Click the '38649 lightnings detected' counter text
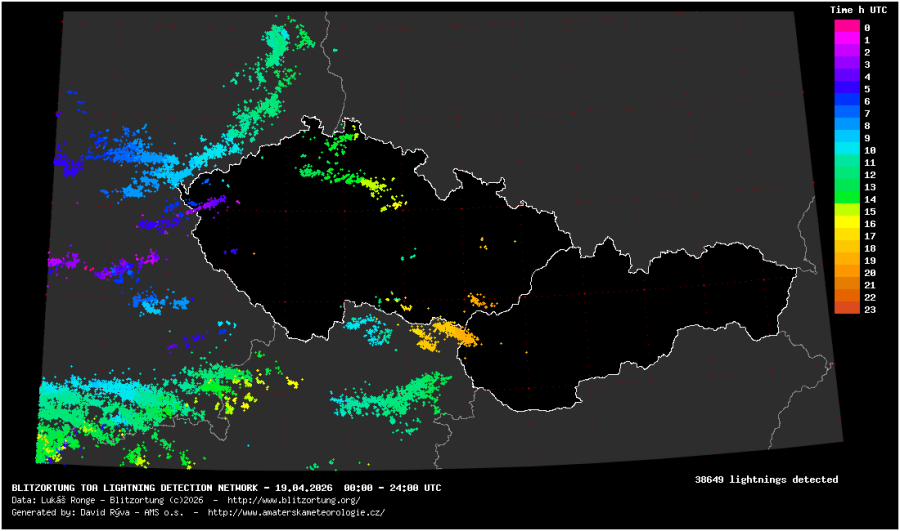The height and width of the screenshot is (531, 900). click(766, 480)
